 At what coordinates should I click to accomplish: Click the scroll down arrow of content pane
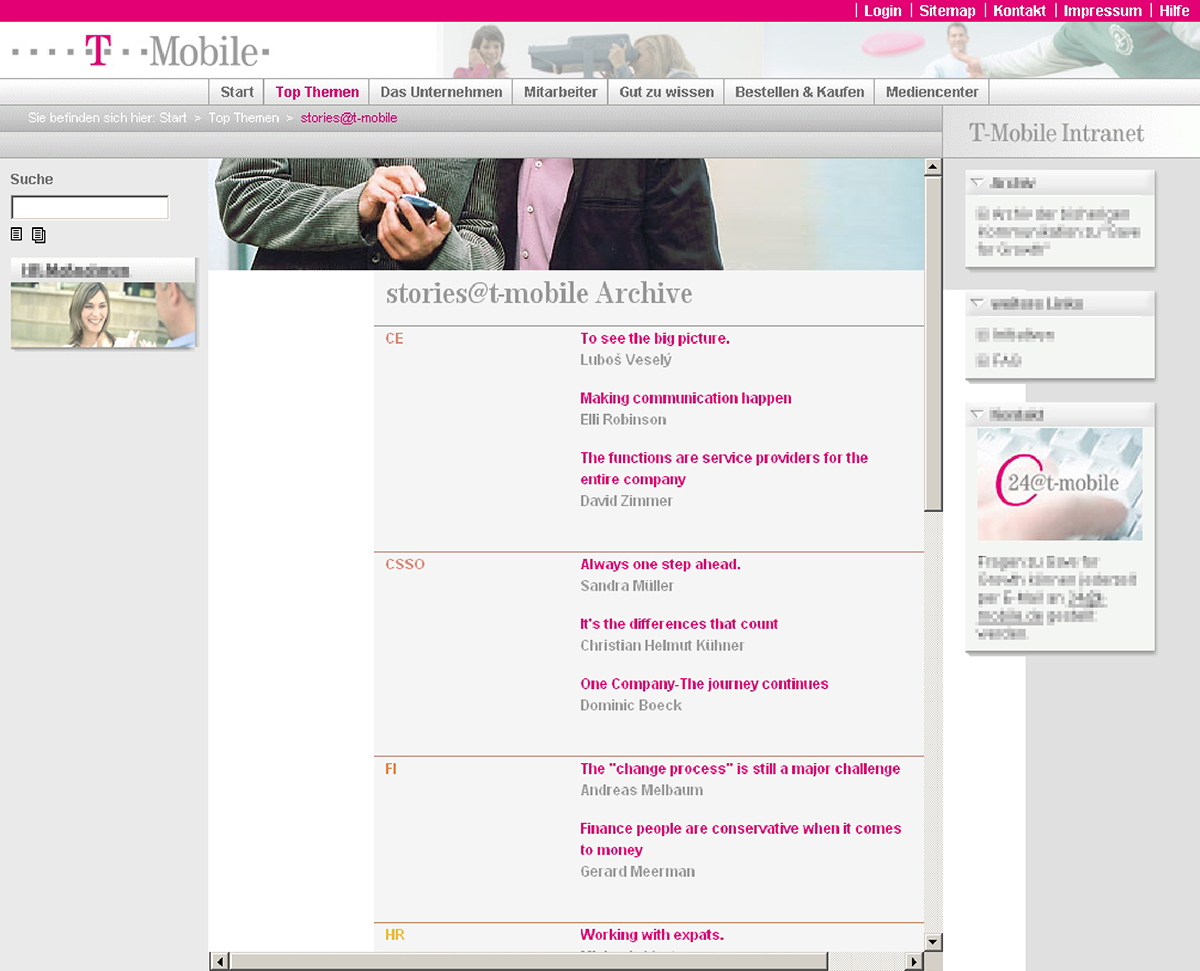click(x=933, y=941)
